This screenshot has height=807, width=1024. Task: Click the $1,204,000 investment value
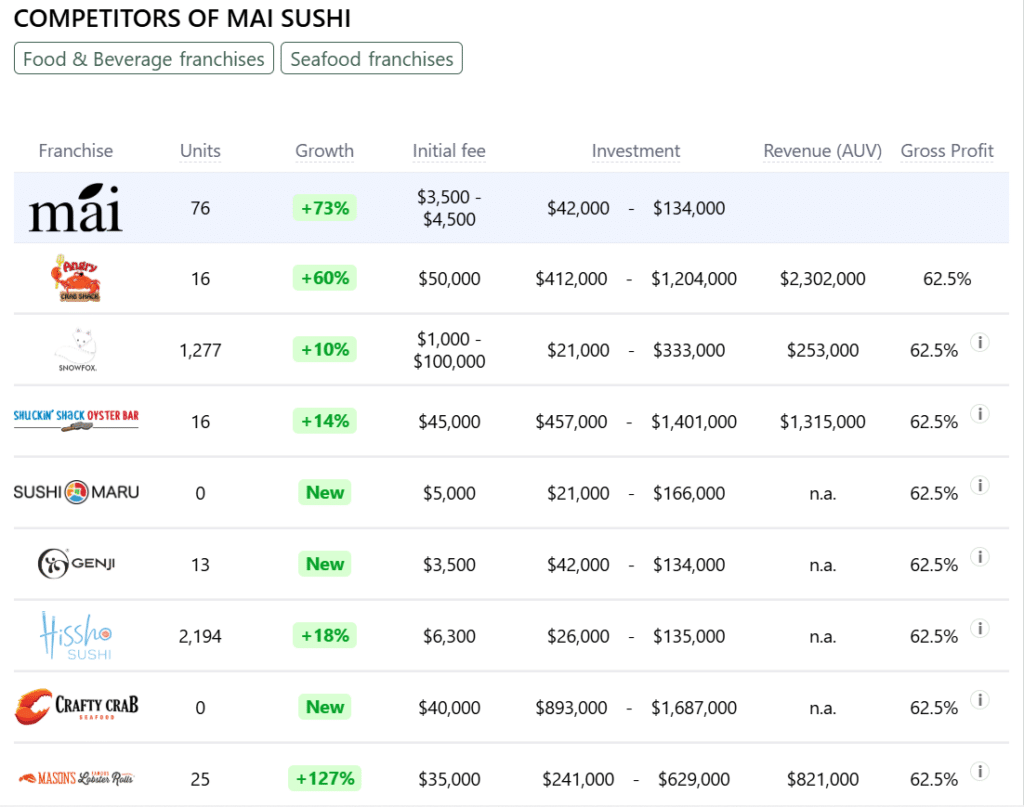(694, 279)
